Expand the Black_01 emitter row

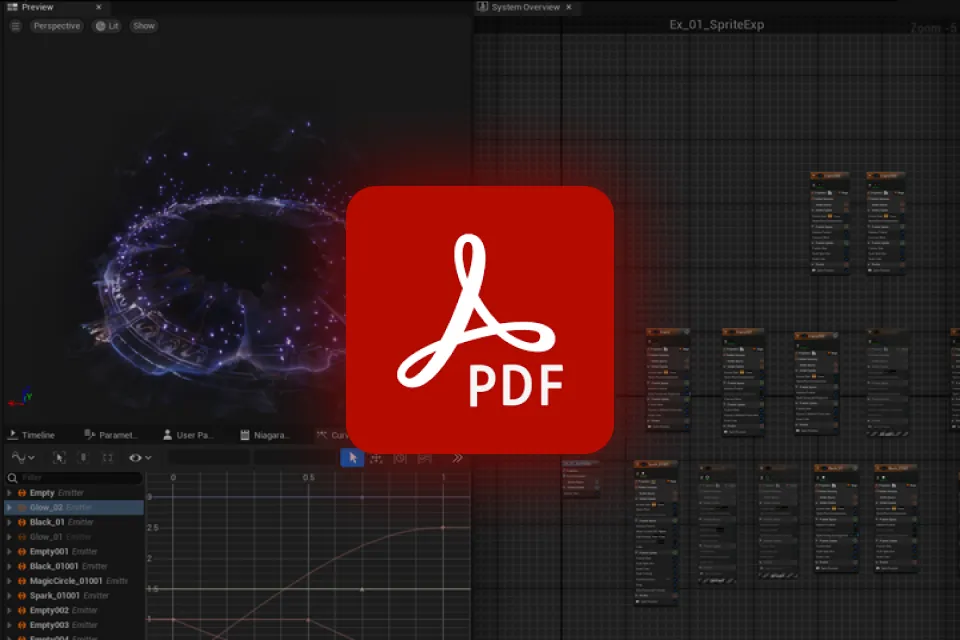tap(9, 522)
